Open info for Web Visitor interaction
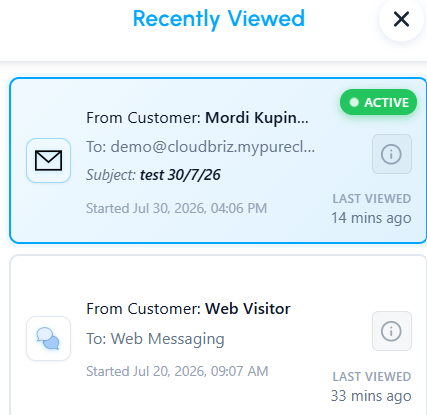Screen dimensions: 427x415 [x=392, y=331]
